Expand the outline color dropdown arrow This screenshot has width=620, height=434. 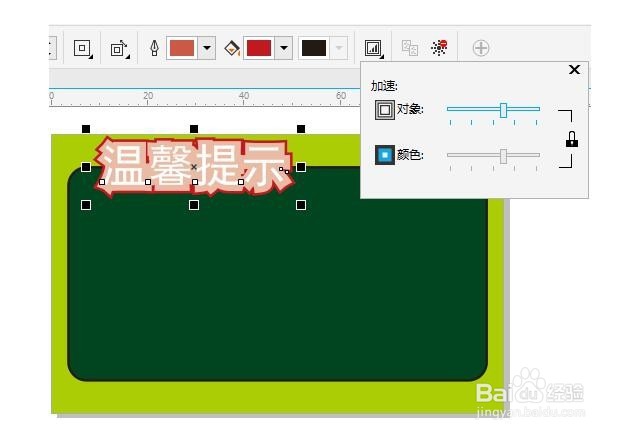pos(206,48)
